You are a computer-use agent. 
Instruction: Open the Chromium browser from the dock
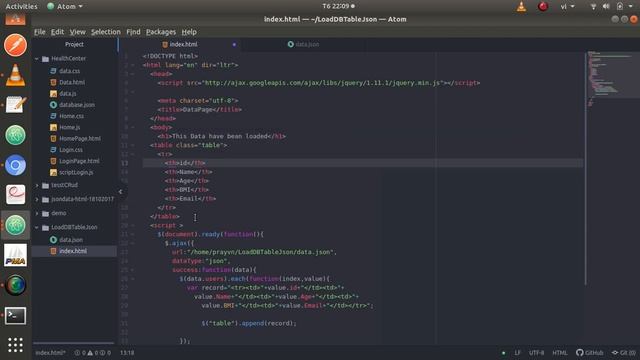click(16, 165)
